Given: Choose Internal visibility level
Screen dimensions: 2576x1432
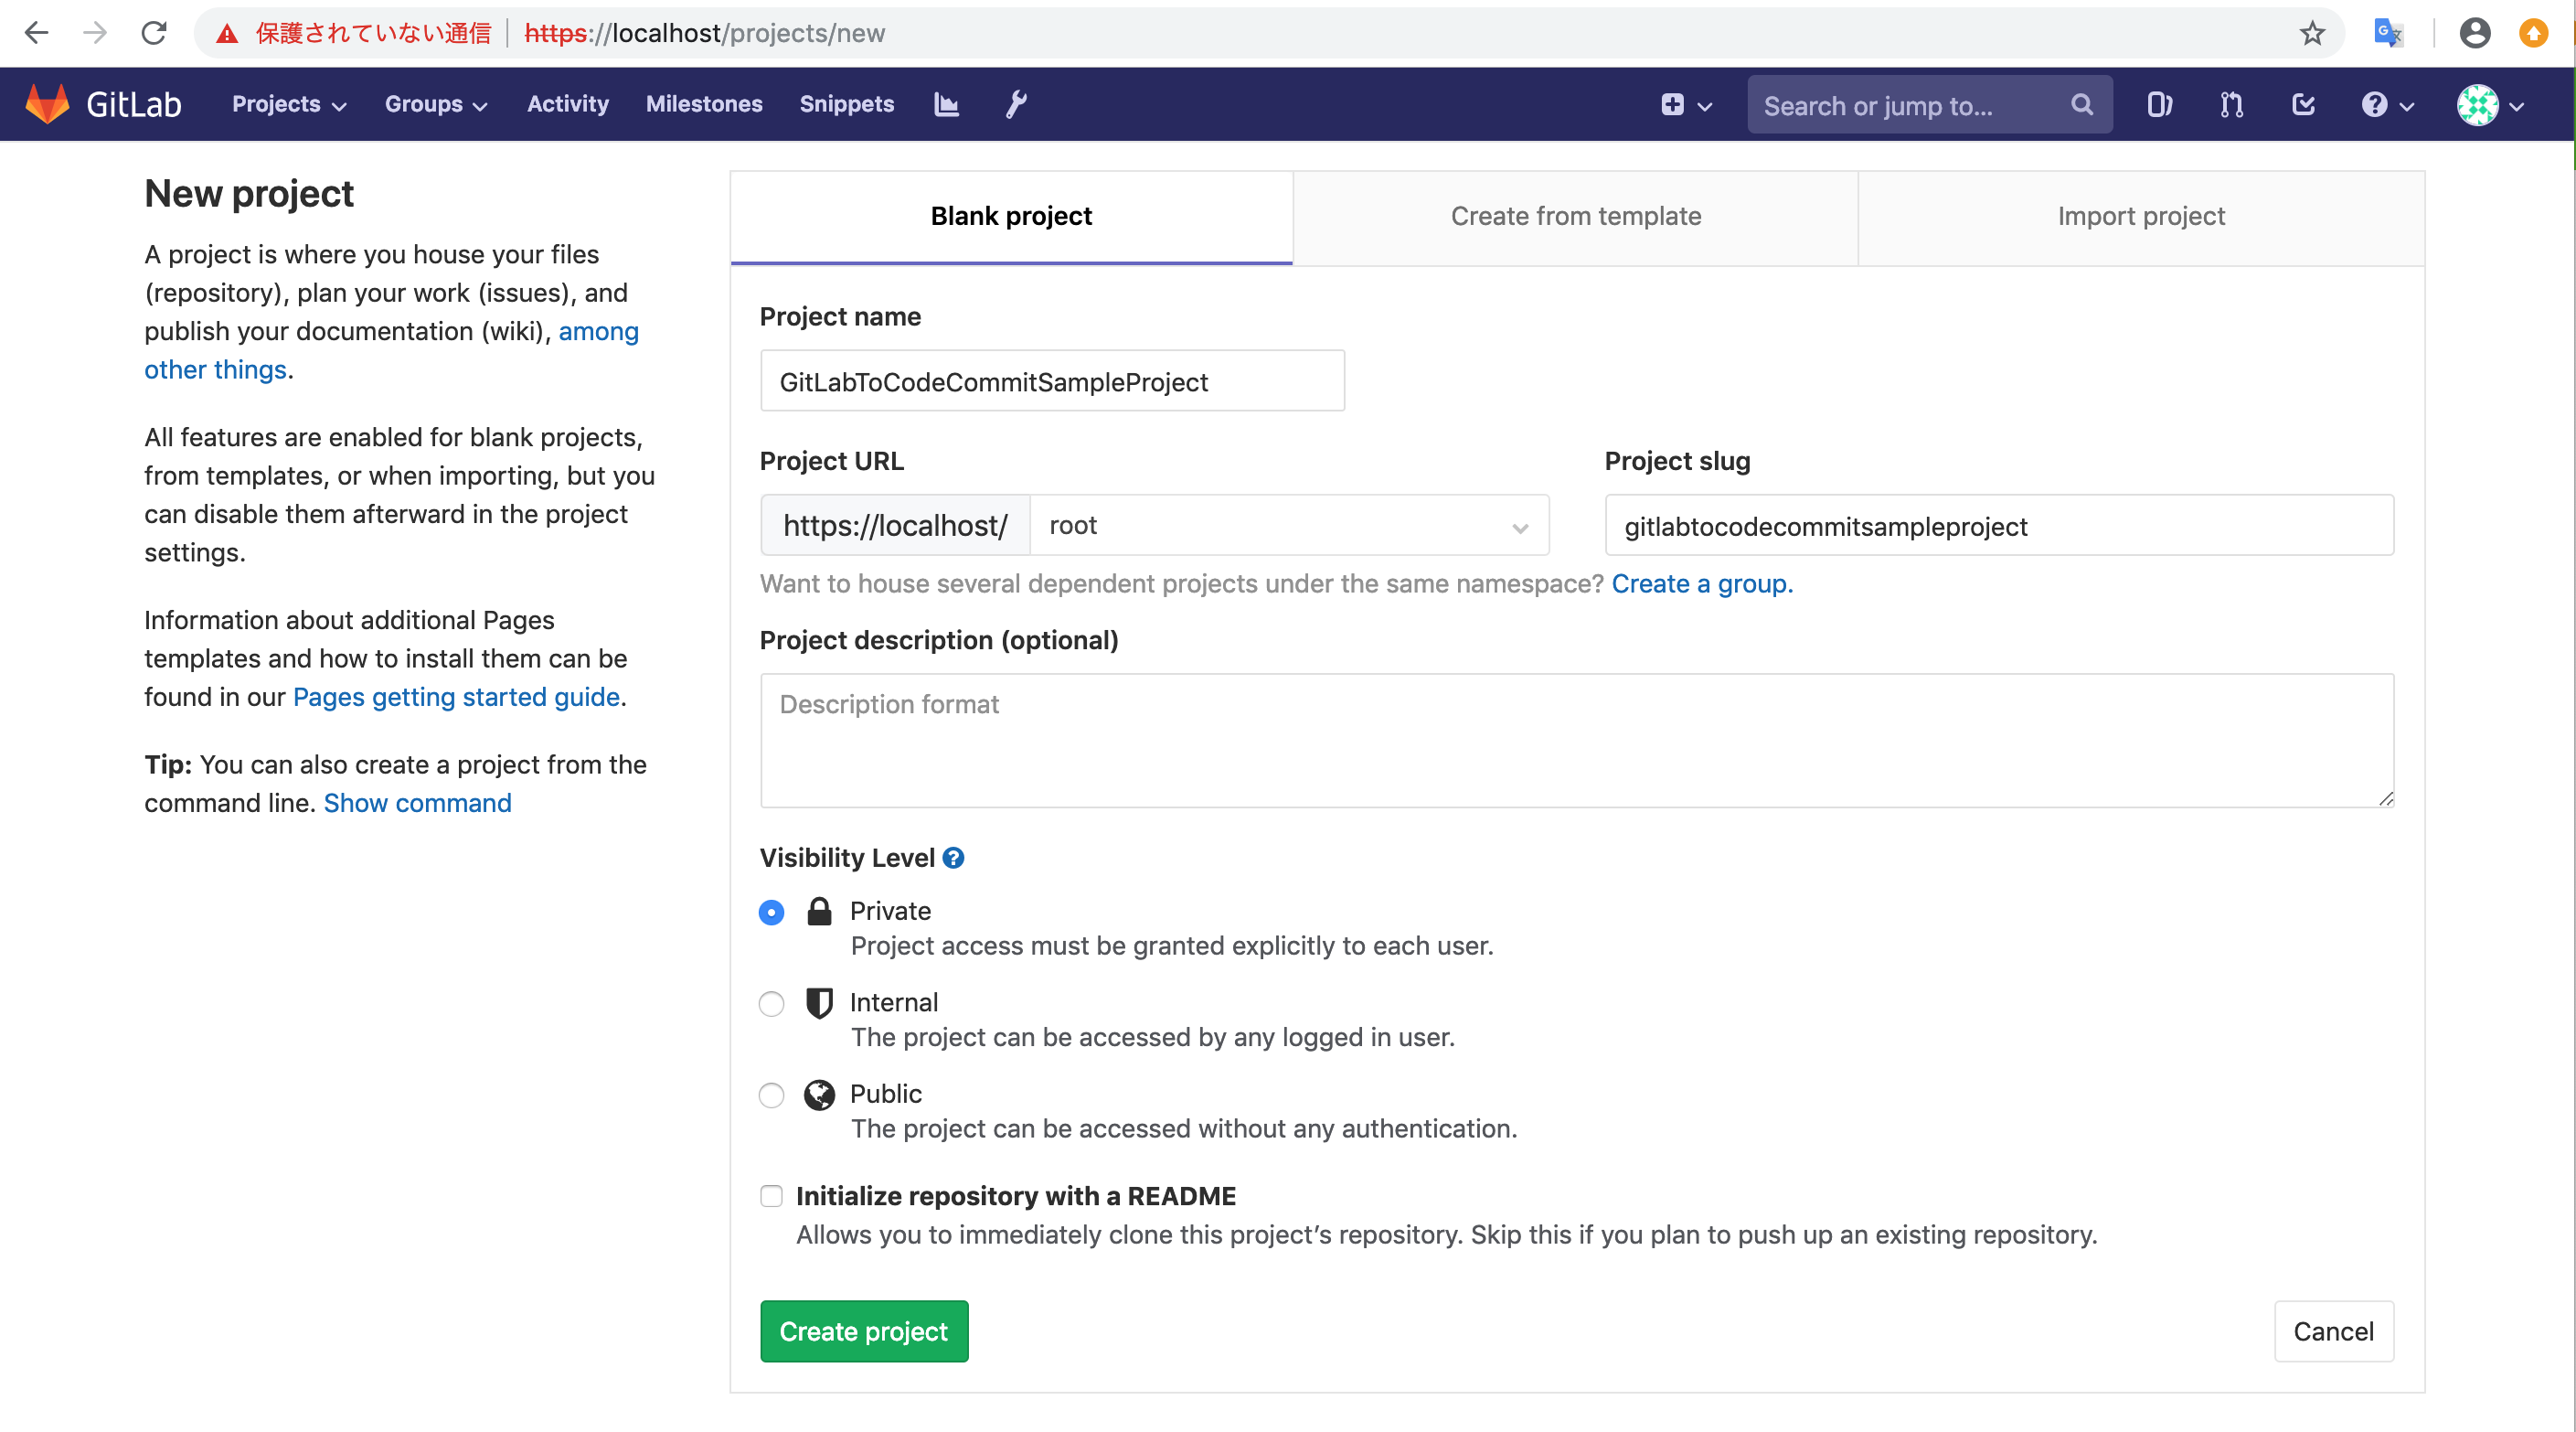Looking at the screenshot, I should tap(770, 1004).
